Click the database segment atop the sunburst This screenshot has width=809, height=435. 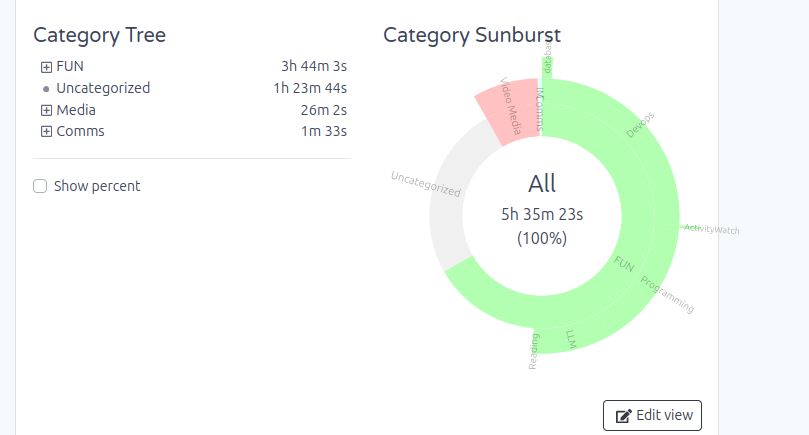[x=547, y=67]
